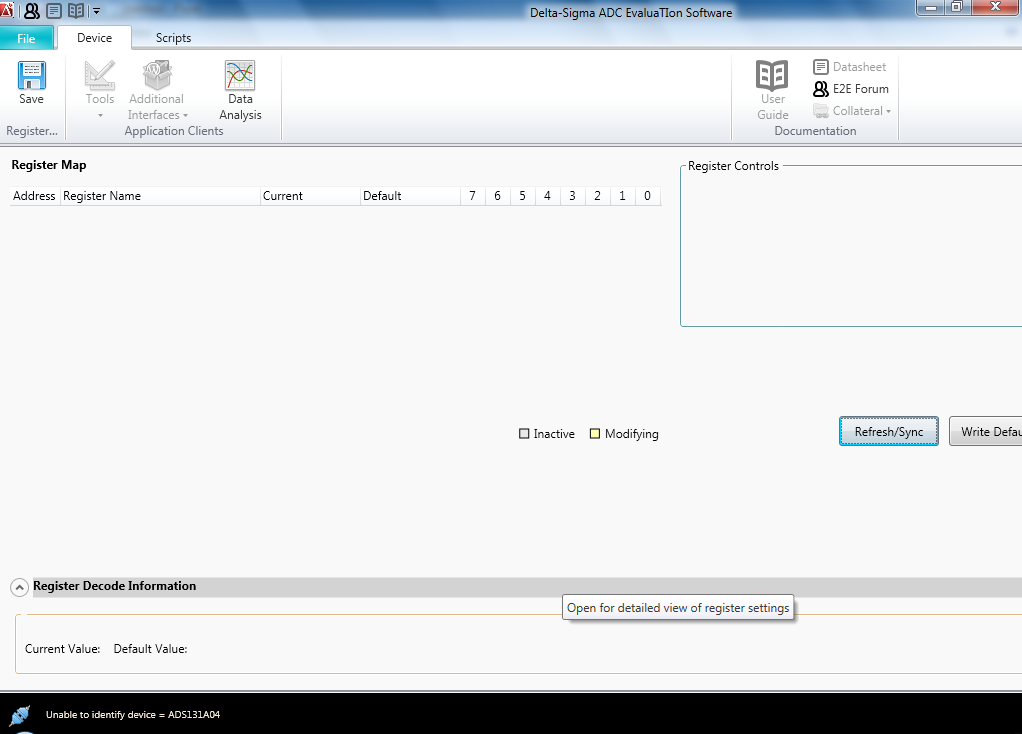Click the connection status icon in status bar
This screenshot has width=1022, height=734.
click(20, 715)
